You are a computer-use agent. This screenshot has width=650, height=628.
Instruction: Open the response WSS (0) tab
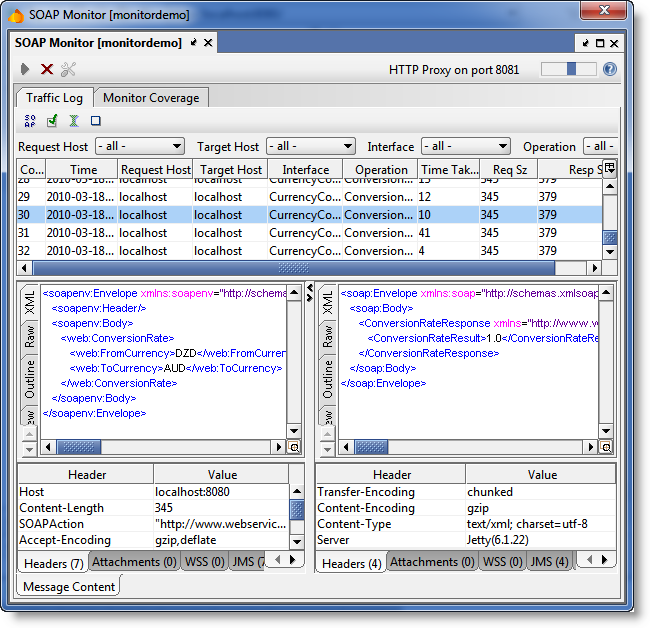503,562
